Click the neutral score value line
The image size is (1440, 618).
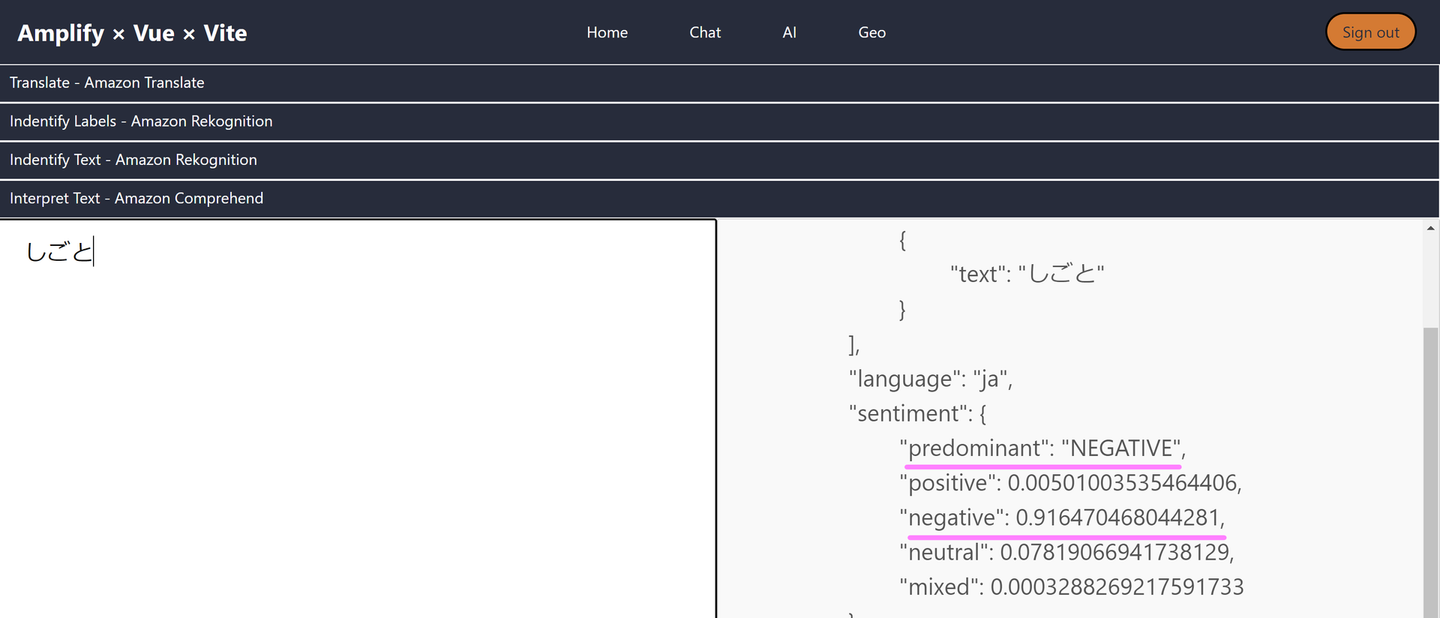(x=1066, y=552)
